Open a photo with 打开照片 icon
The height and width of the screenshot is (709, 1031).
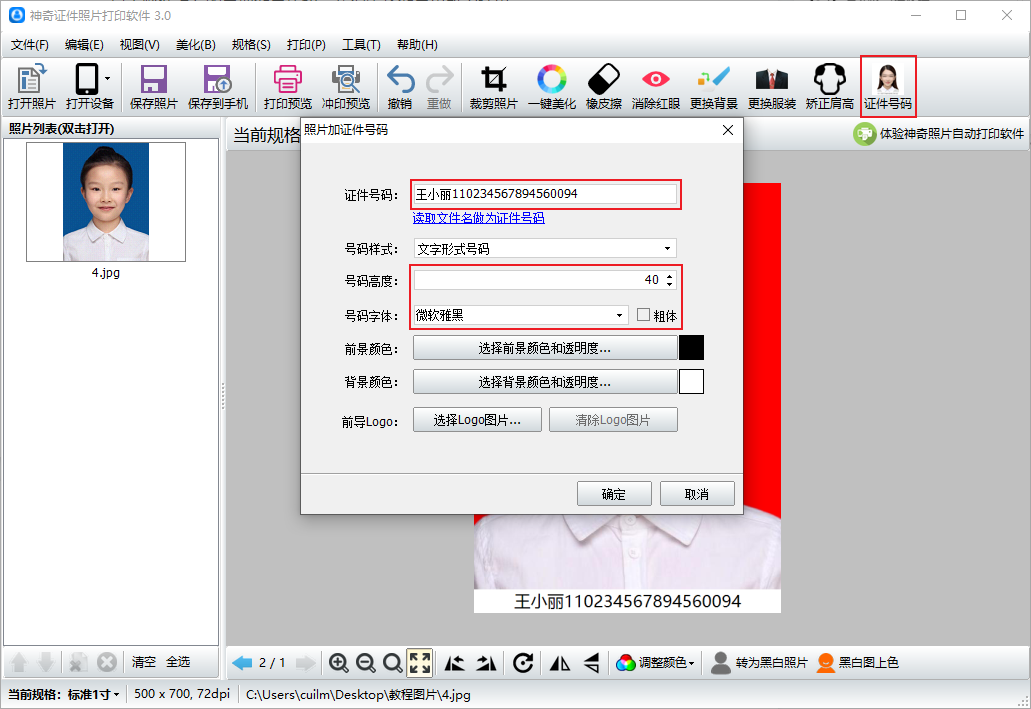[31, 86]
